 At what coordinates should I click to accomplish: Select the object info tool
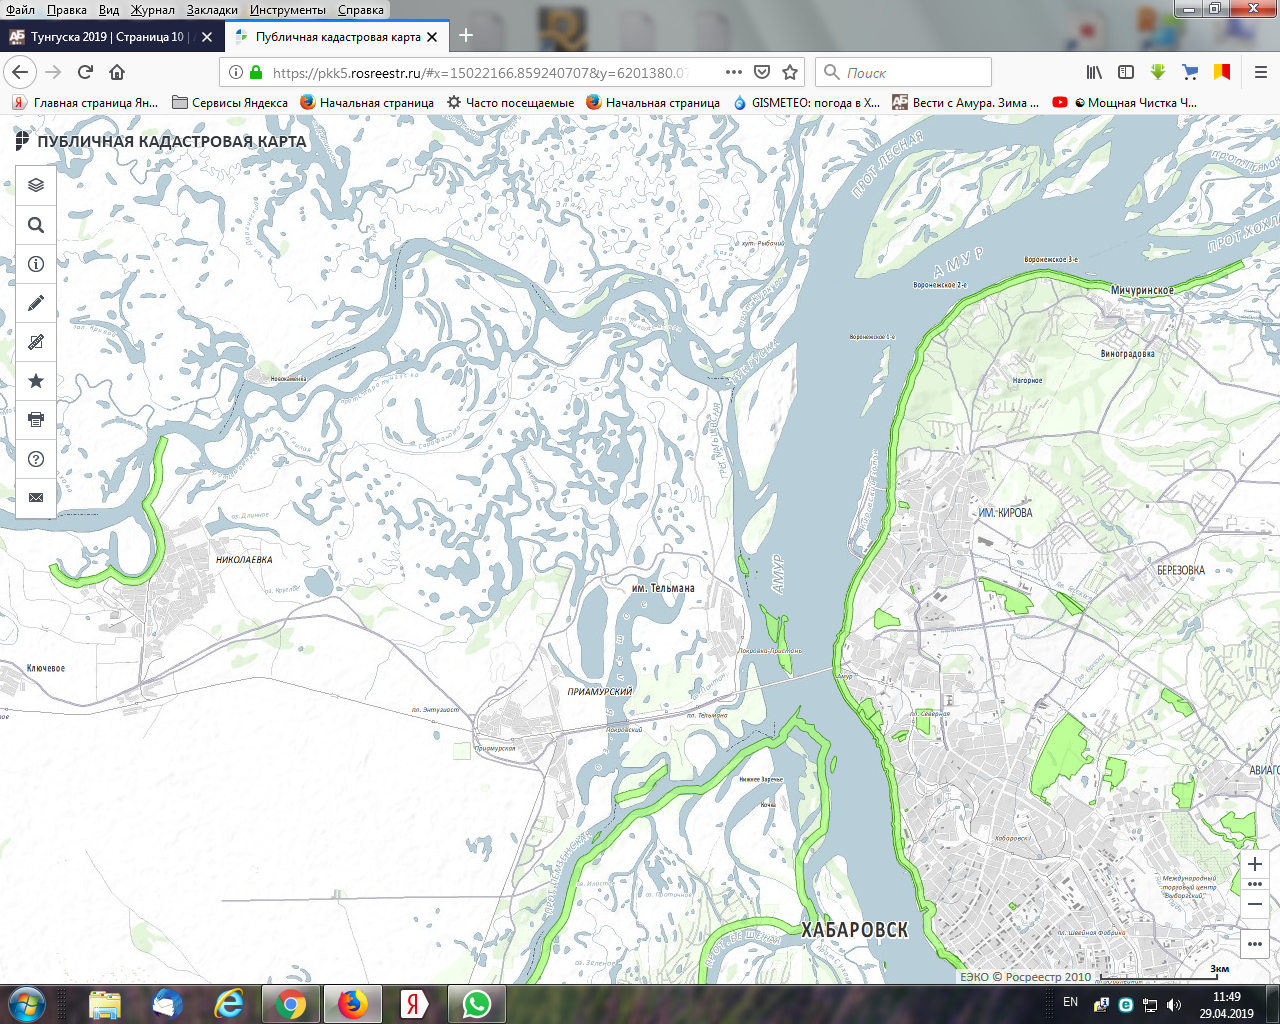(36, 264)
